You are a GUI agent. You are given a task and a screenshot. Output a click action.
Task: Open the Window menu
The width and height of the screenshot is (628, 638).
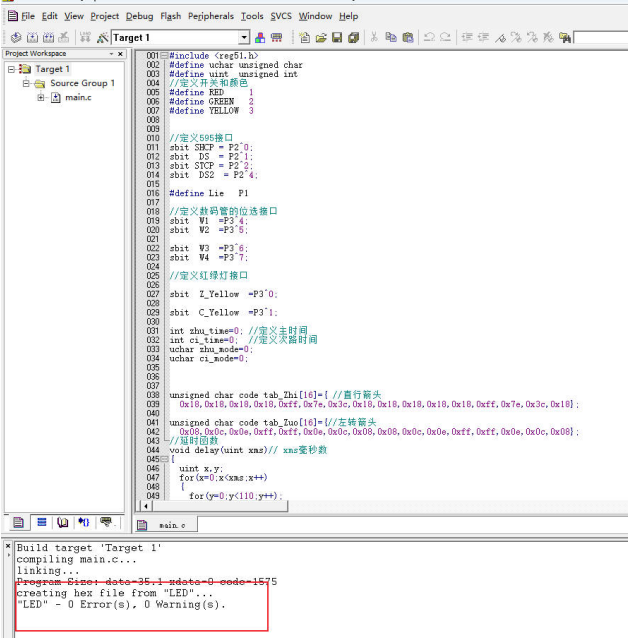[x=315, y=16]
